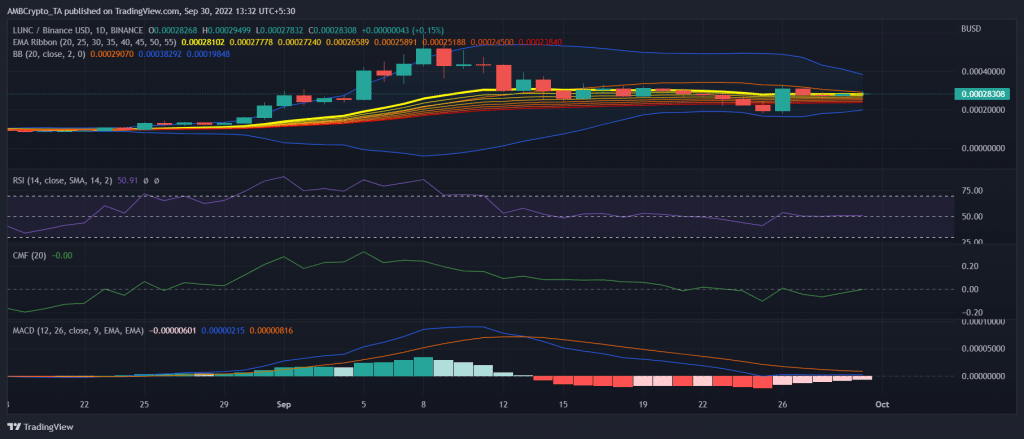
Task: Click the AMBCrypto_TA published on TradingView.com header
Action: point(150,9)
